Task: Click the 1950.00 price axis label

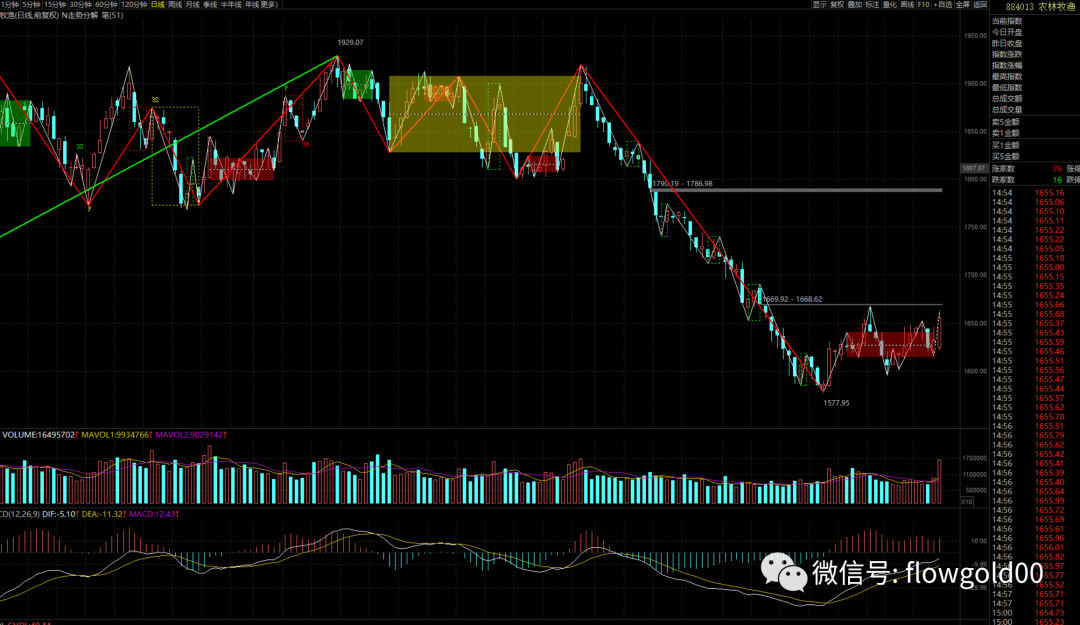Action: 975,36
